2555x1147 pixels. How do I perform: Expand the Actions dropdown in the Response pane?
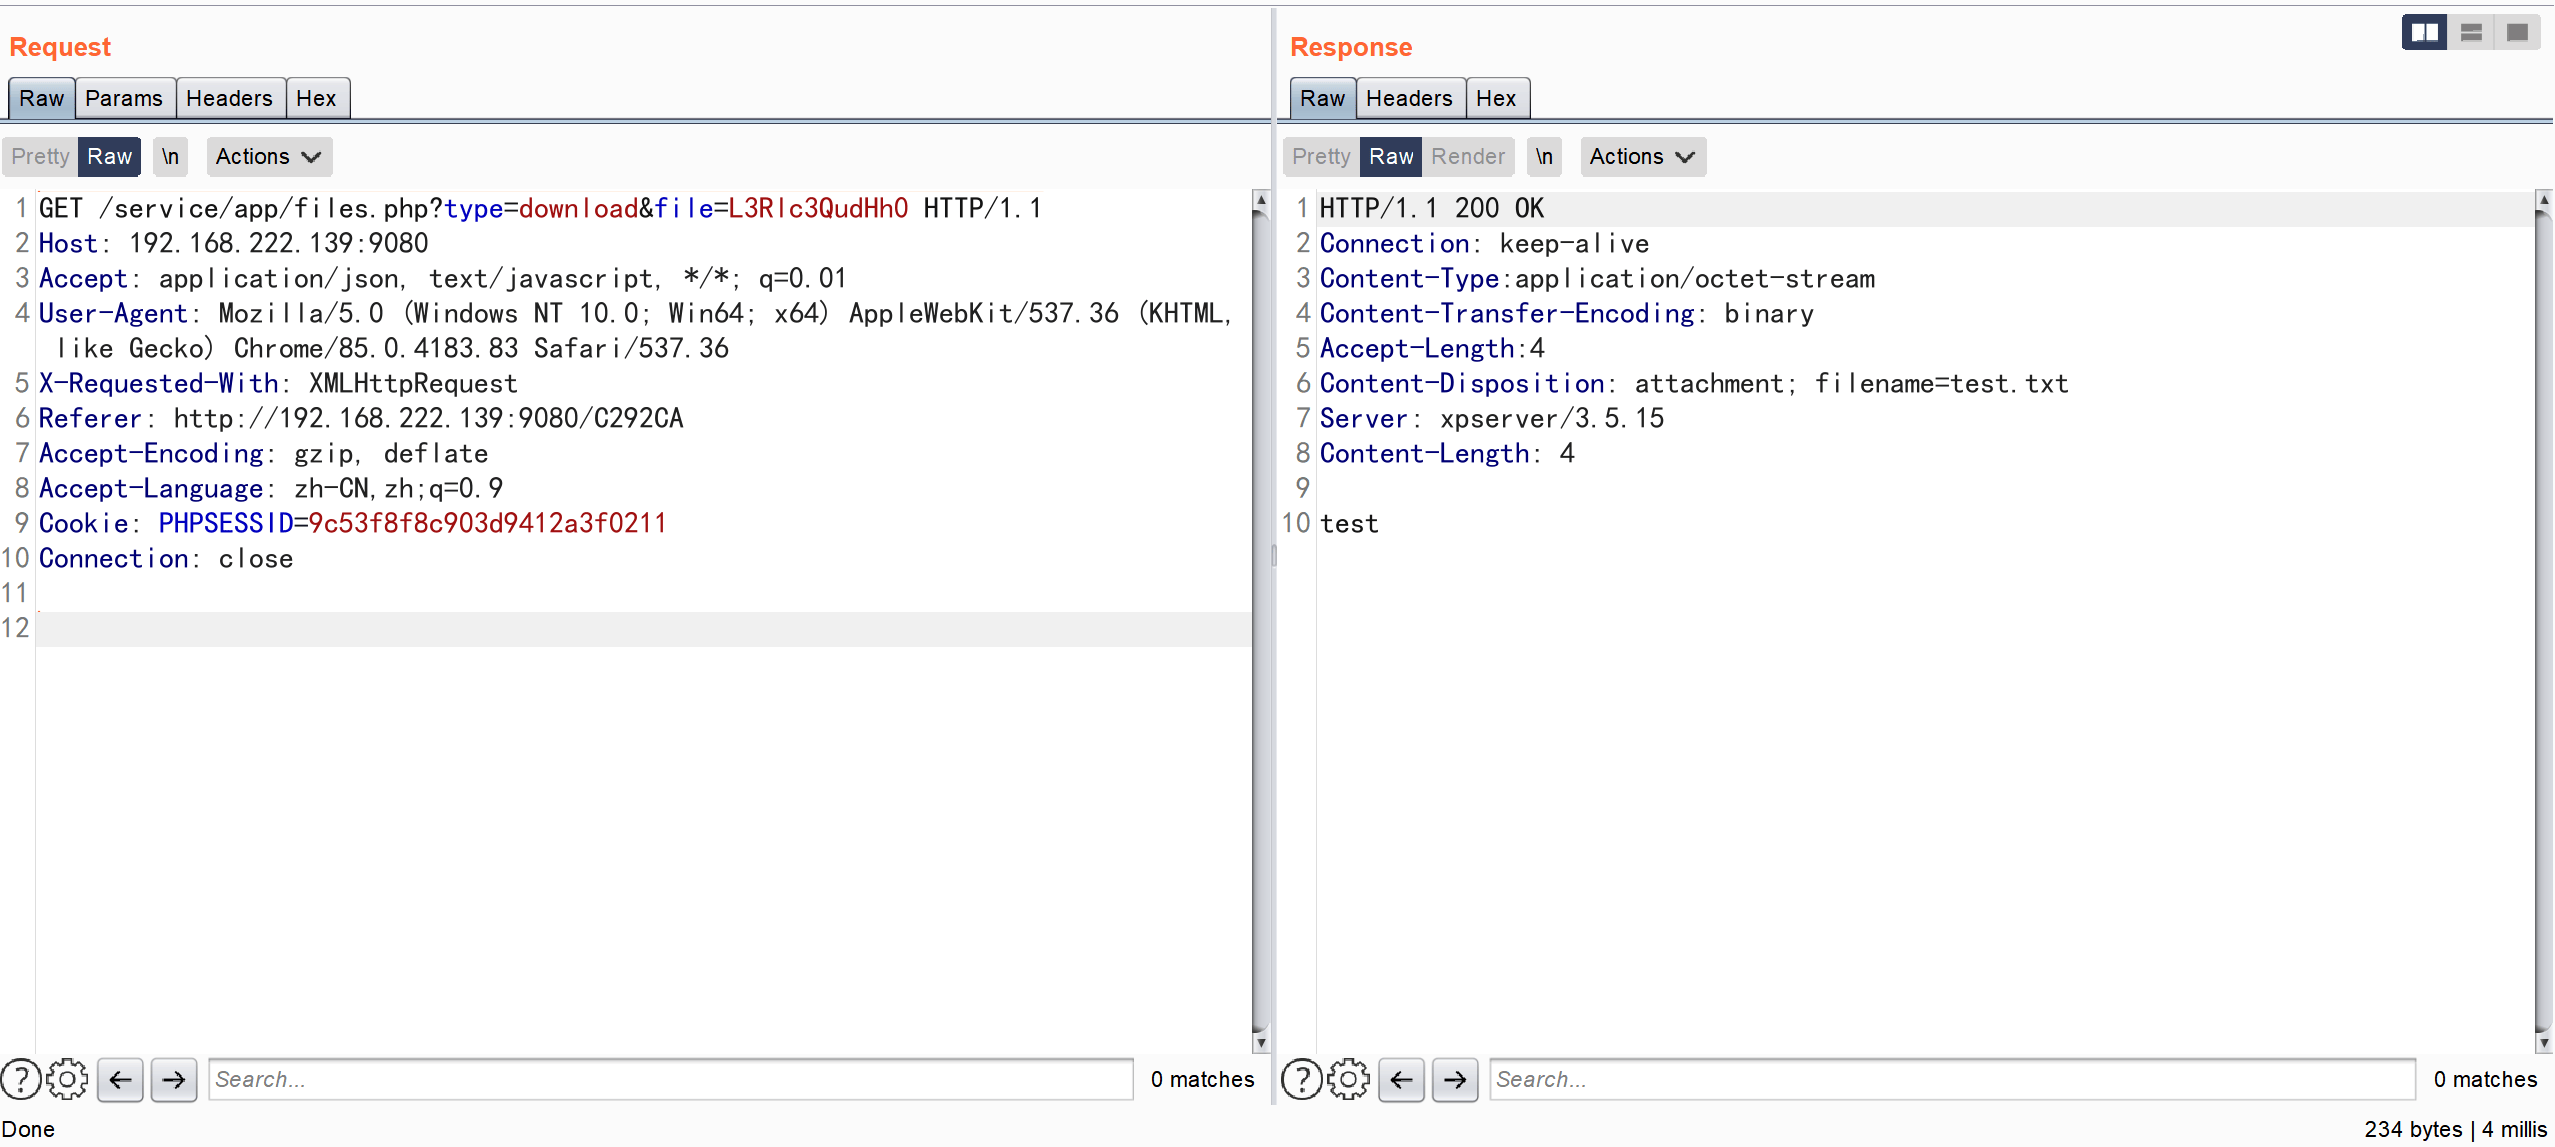click(x=1642, y=156)
